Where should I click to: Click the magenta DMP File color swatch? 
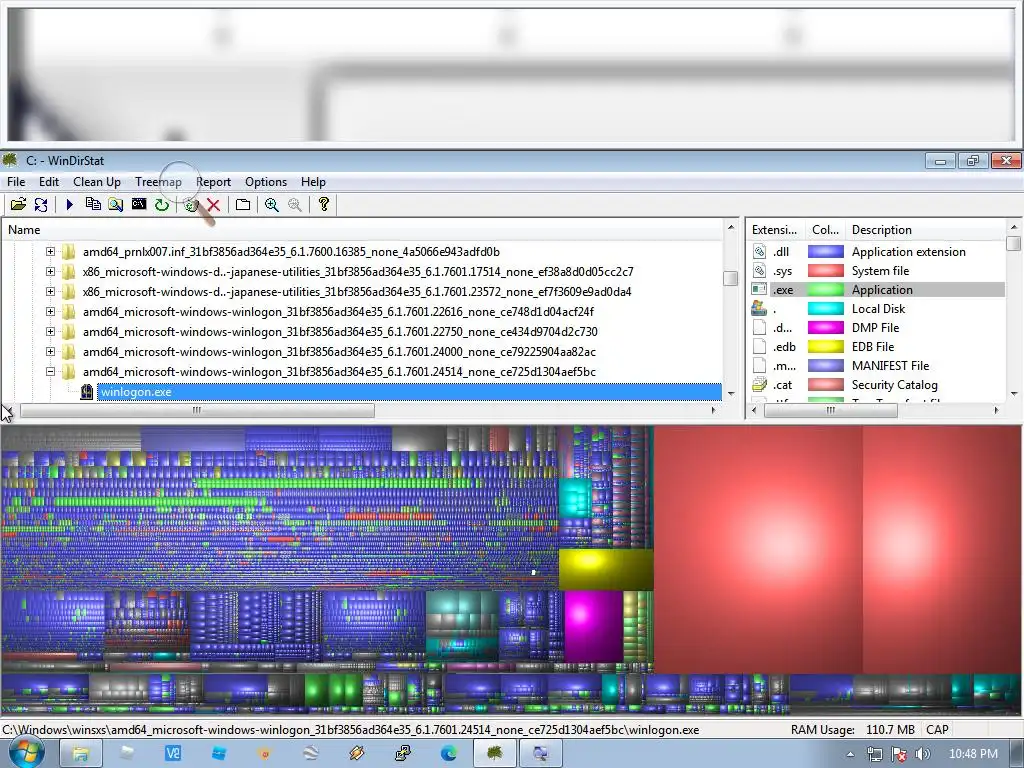pos(825,328)
